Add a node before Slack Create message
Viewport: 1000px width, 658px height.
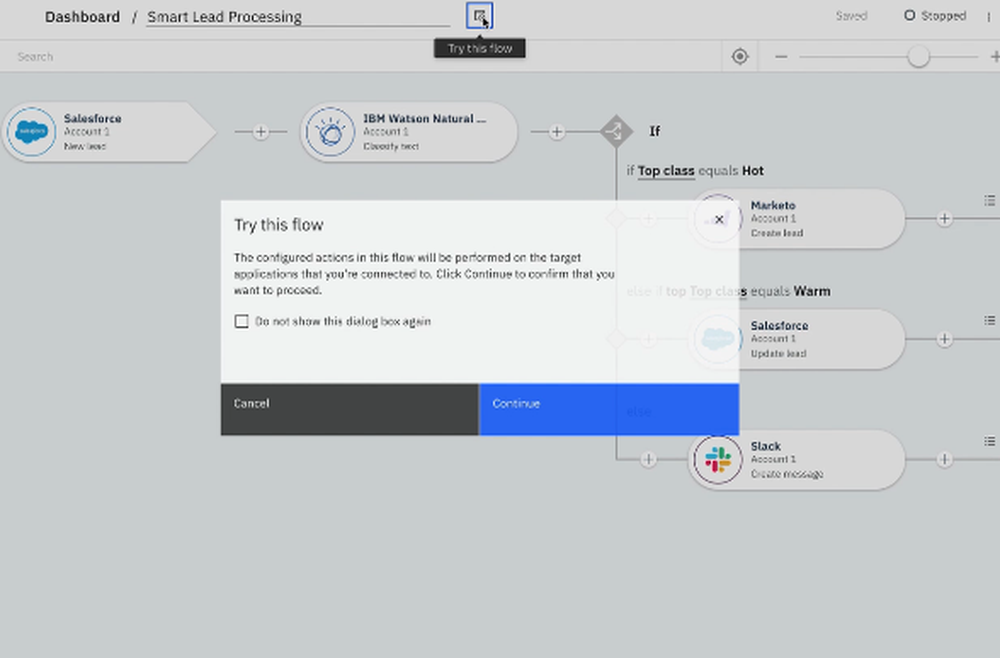click(x=649, y=459)
